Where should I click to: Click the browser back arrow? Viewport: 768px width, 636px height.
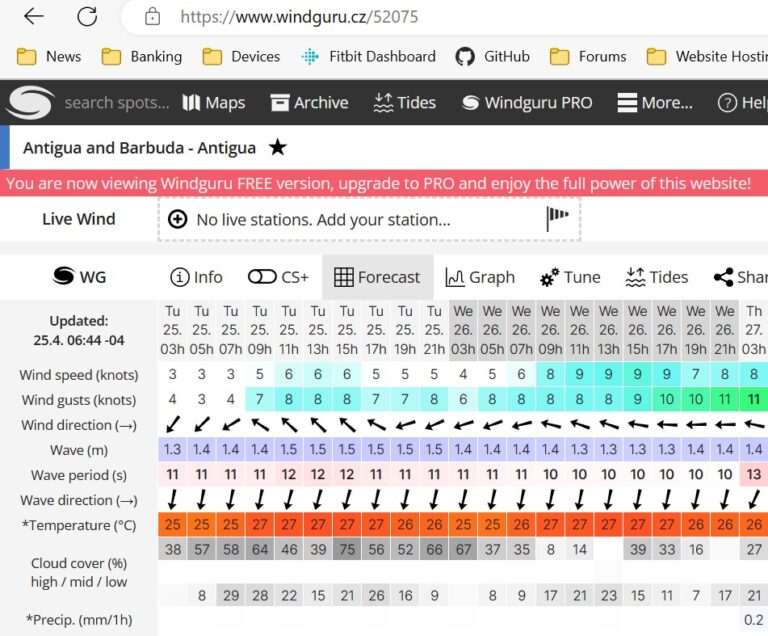34,17
